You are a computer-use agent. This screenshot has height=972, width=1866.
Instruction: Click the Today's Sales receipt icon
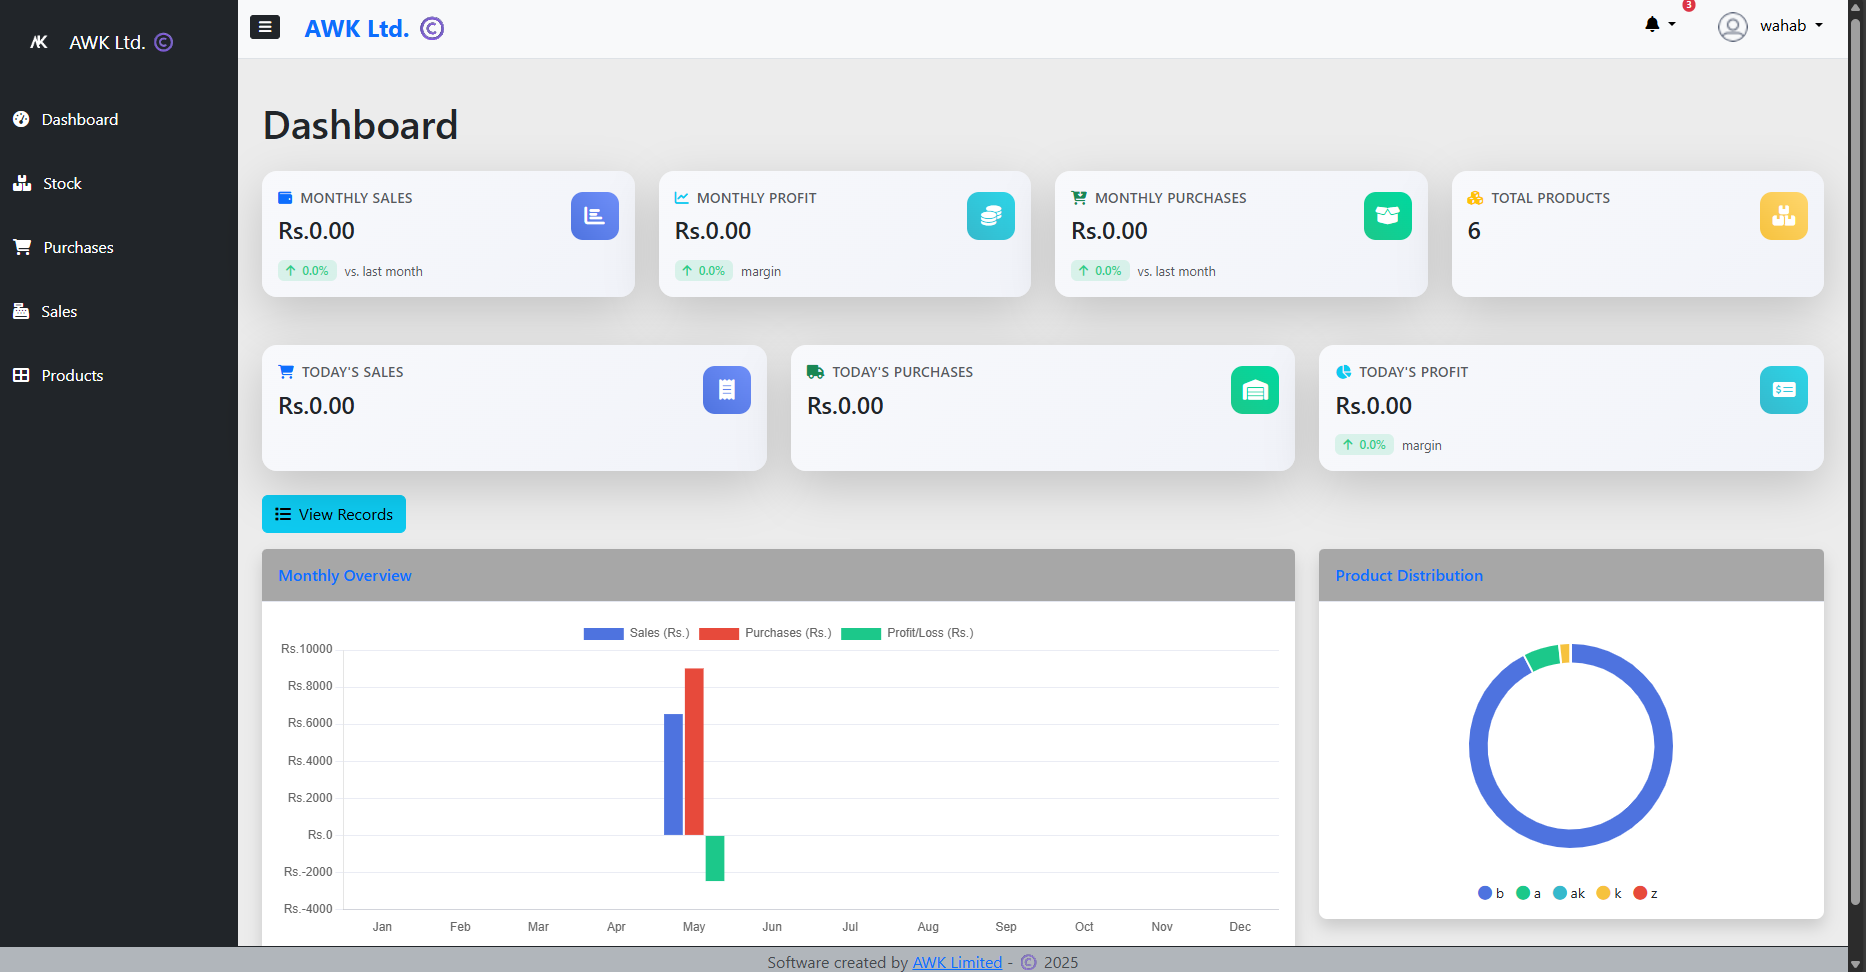point(726,390)
